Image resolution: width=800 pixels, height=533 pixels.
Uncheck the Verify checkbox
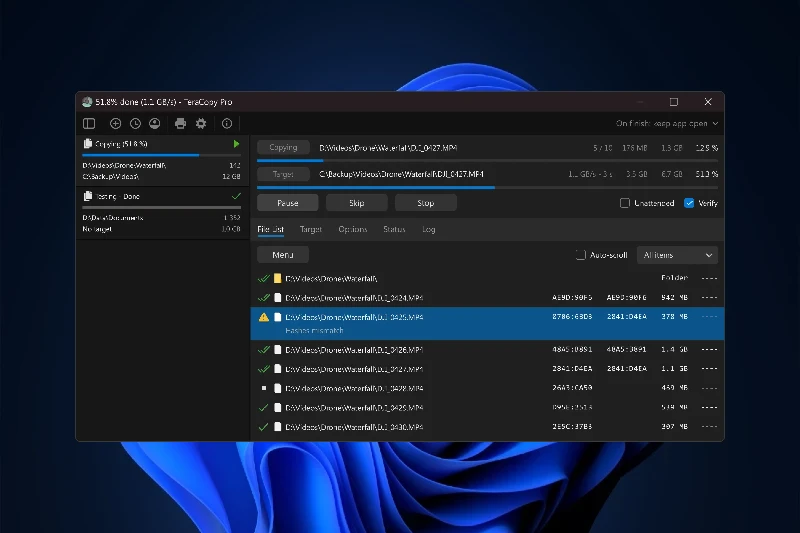(689, 203)
